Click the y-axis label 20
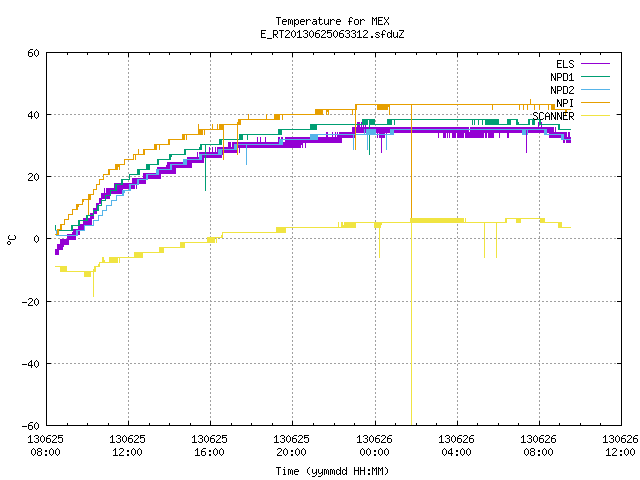The height and width of the screenshot is (480, 640). coord(33,177)
